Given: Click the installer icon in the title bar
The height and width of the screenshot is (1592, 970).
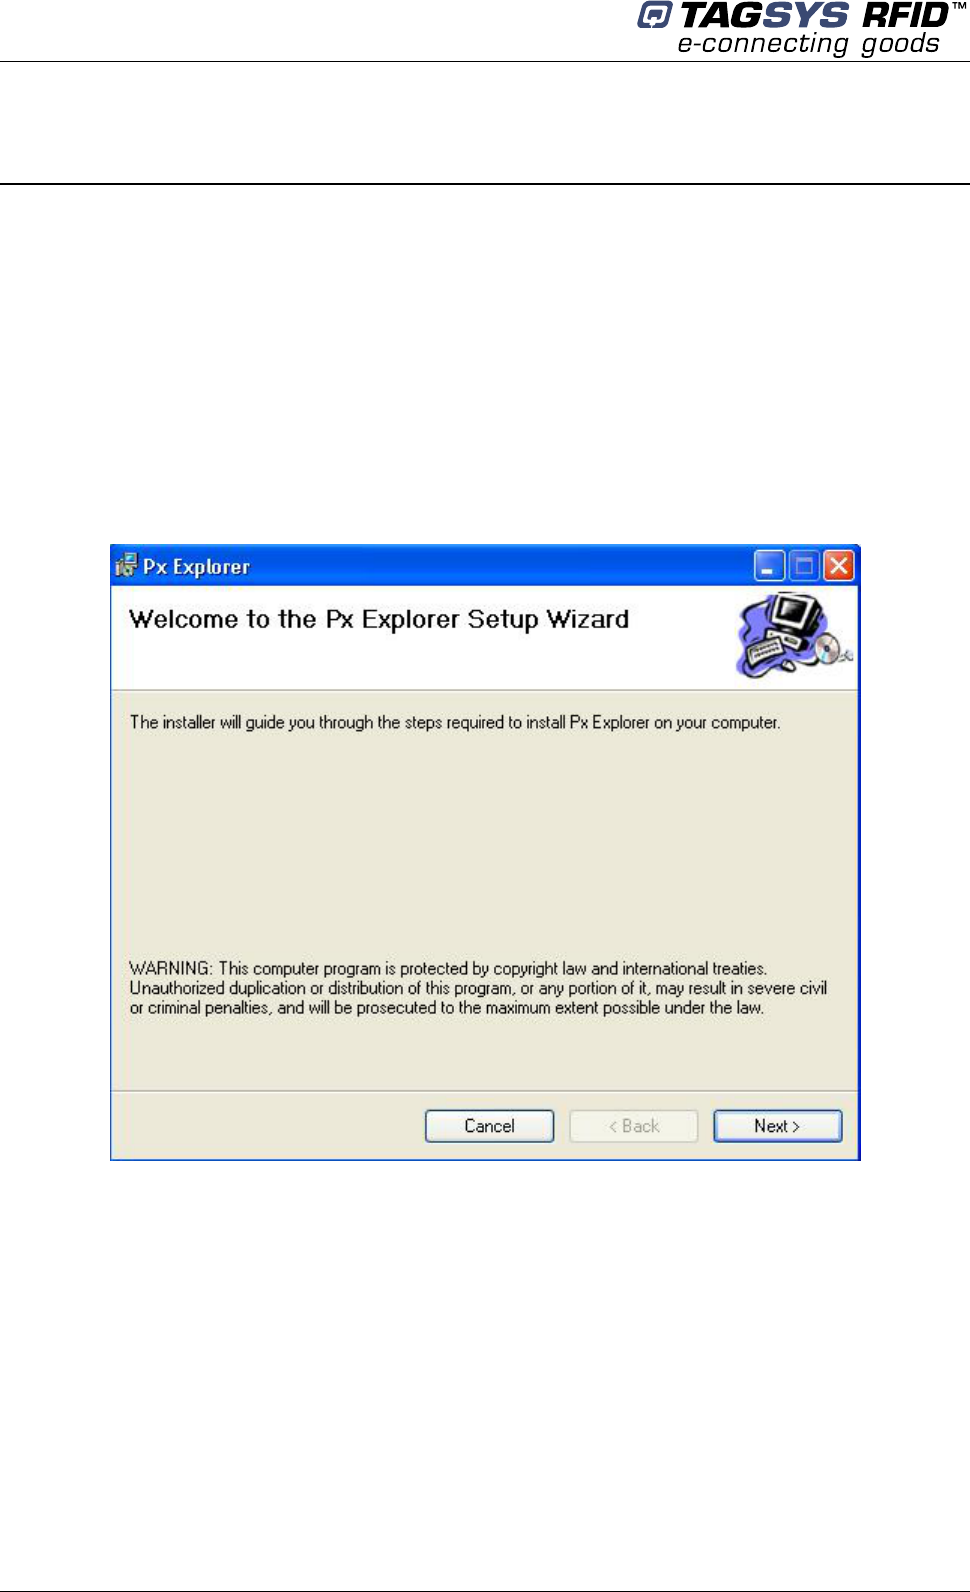Looking at the screenshot, I should (126, 565).
